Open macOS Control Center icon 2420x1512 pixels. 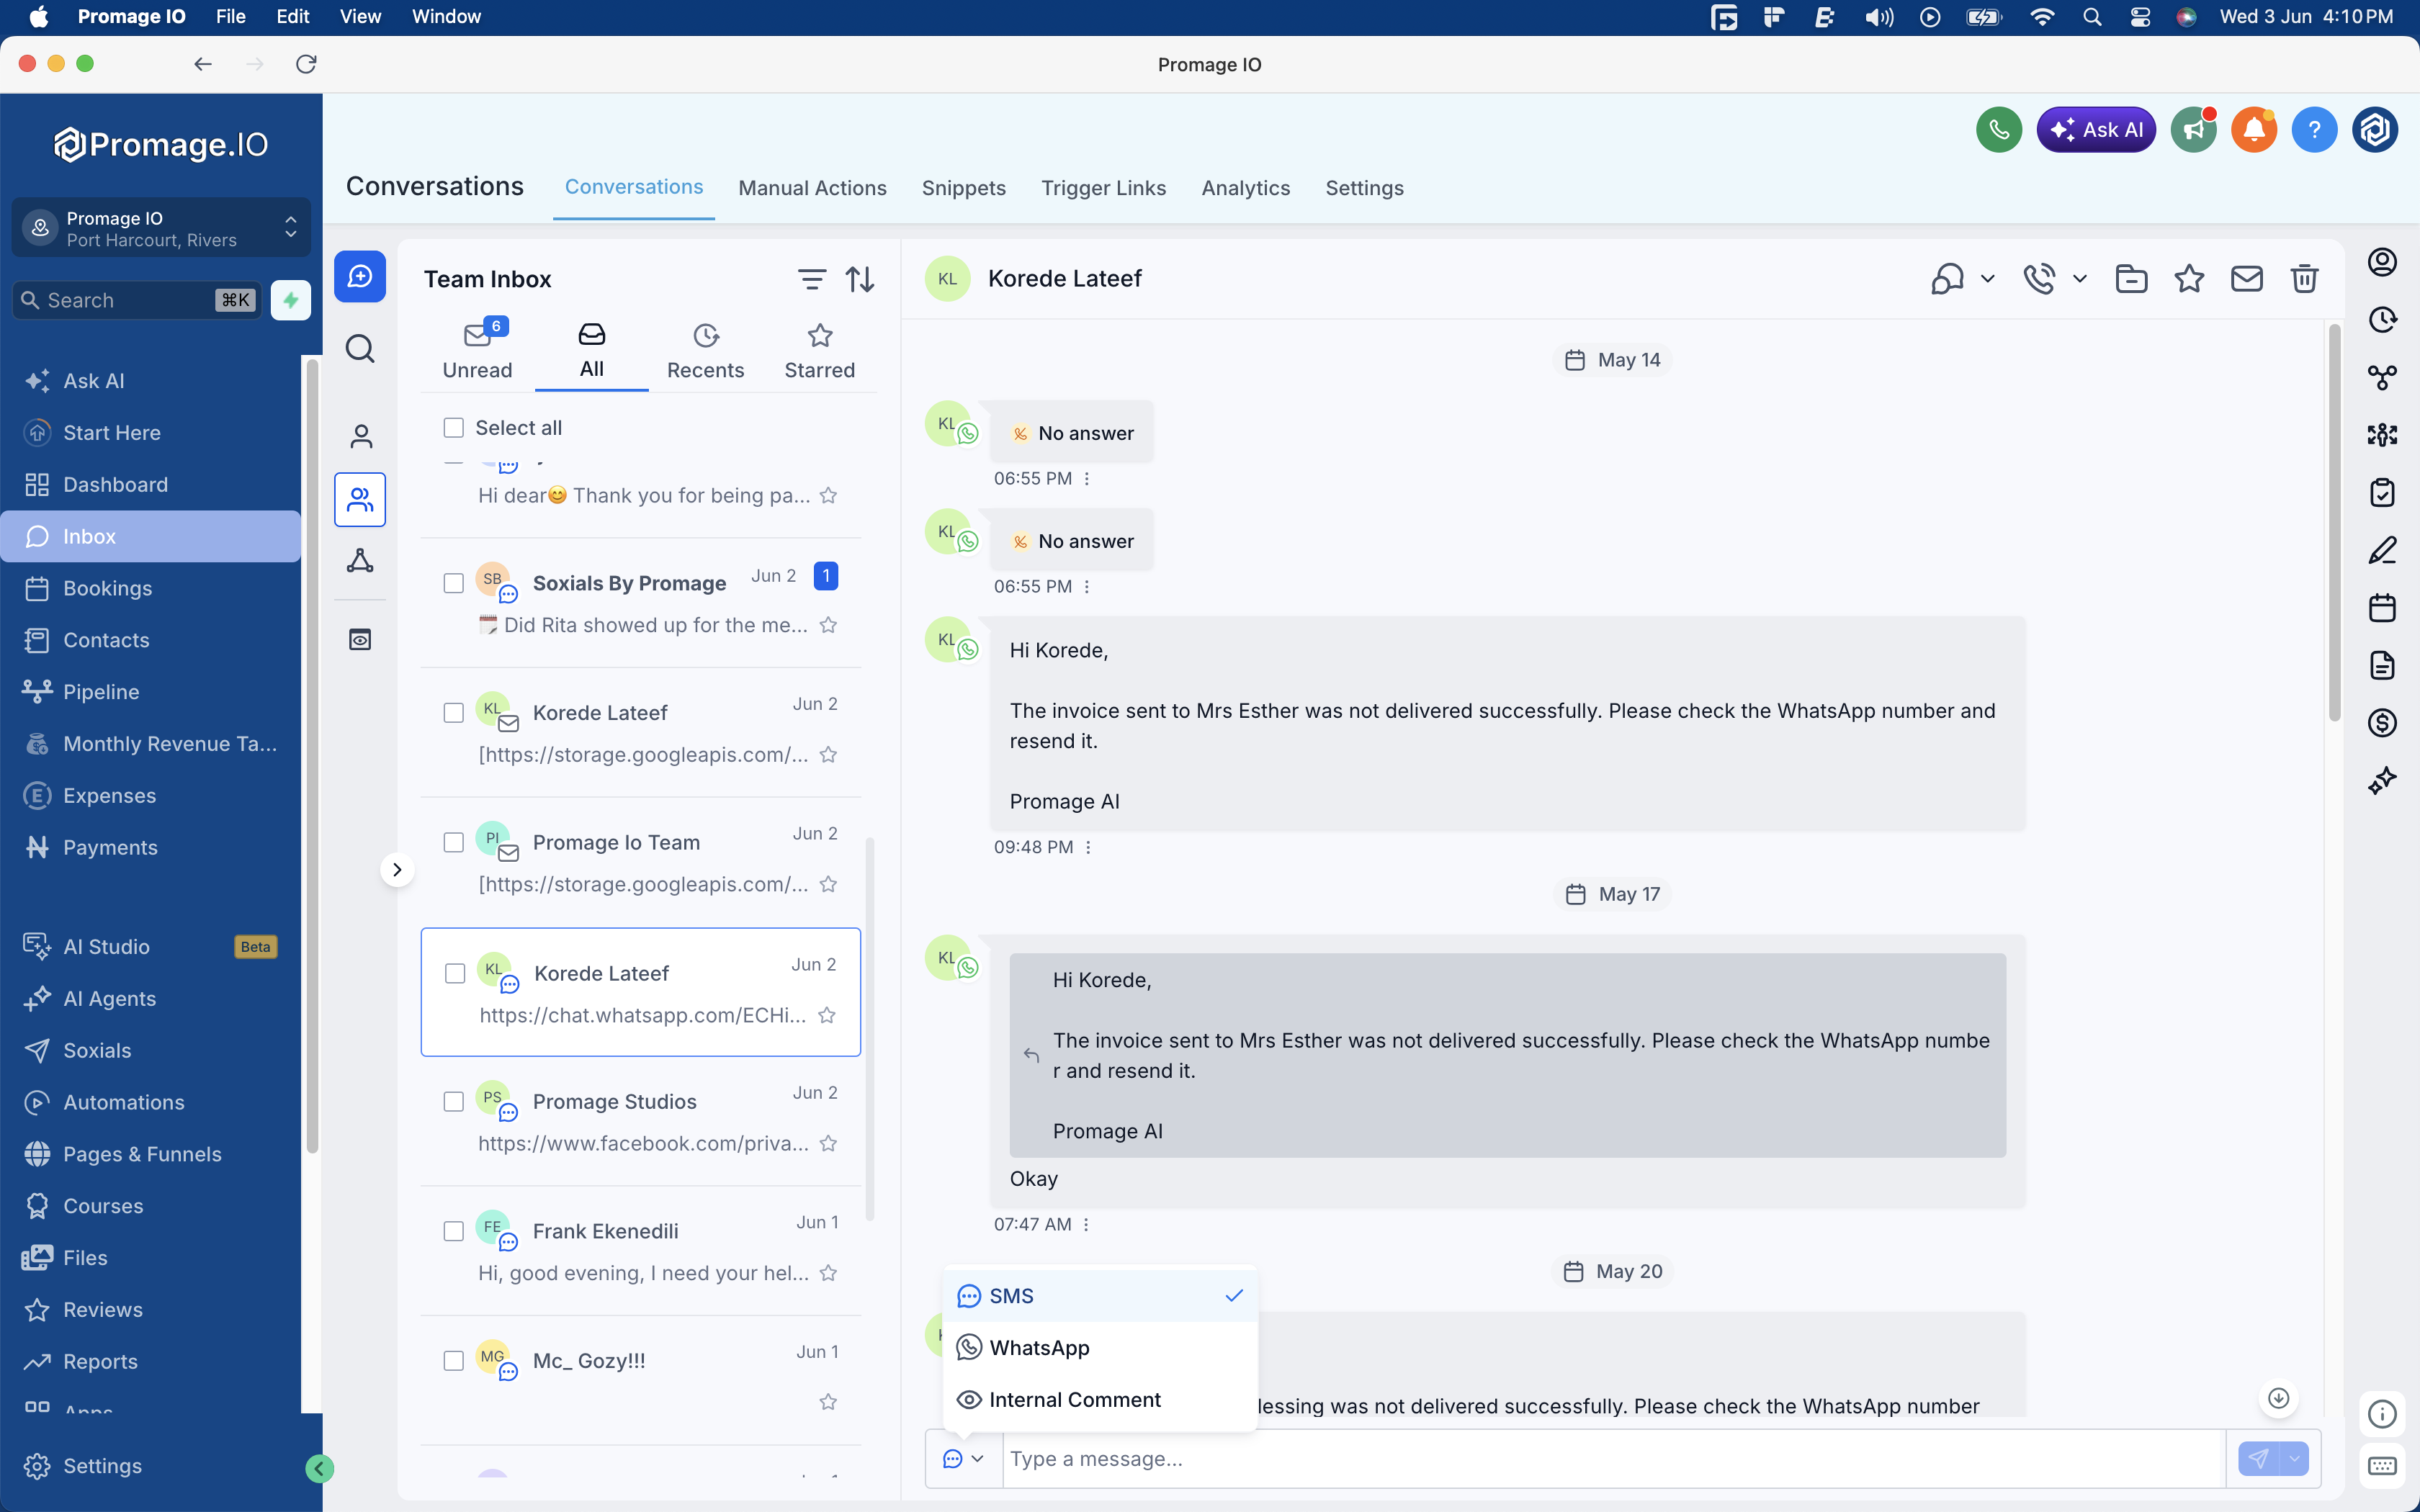click(2139, 17)
